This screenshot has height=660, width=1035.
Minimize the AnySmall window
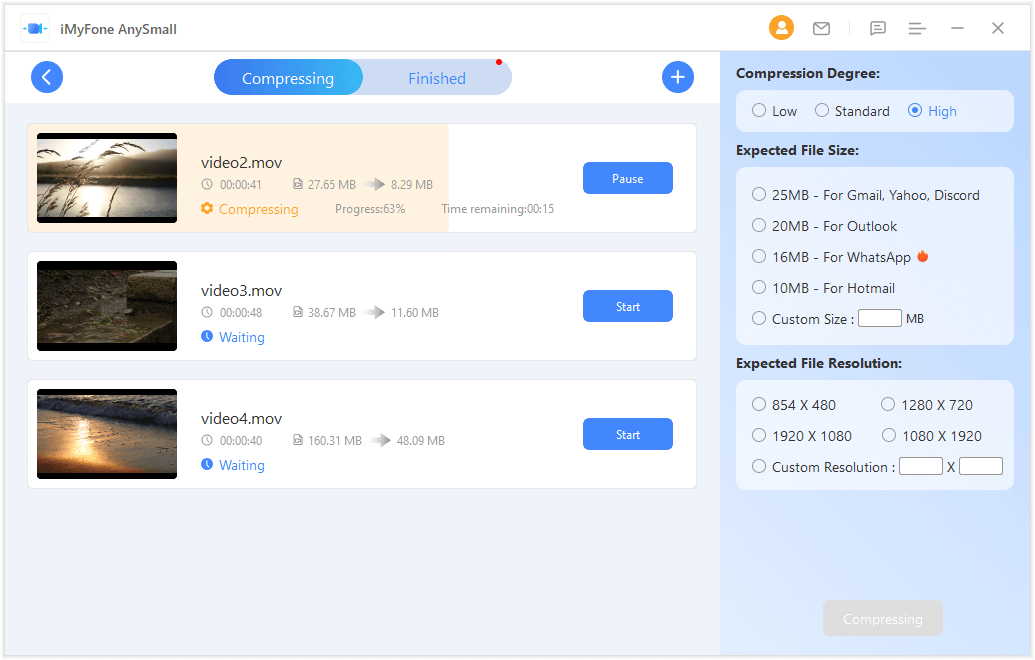coord(958,28)
